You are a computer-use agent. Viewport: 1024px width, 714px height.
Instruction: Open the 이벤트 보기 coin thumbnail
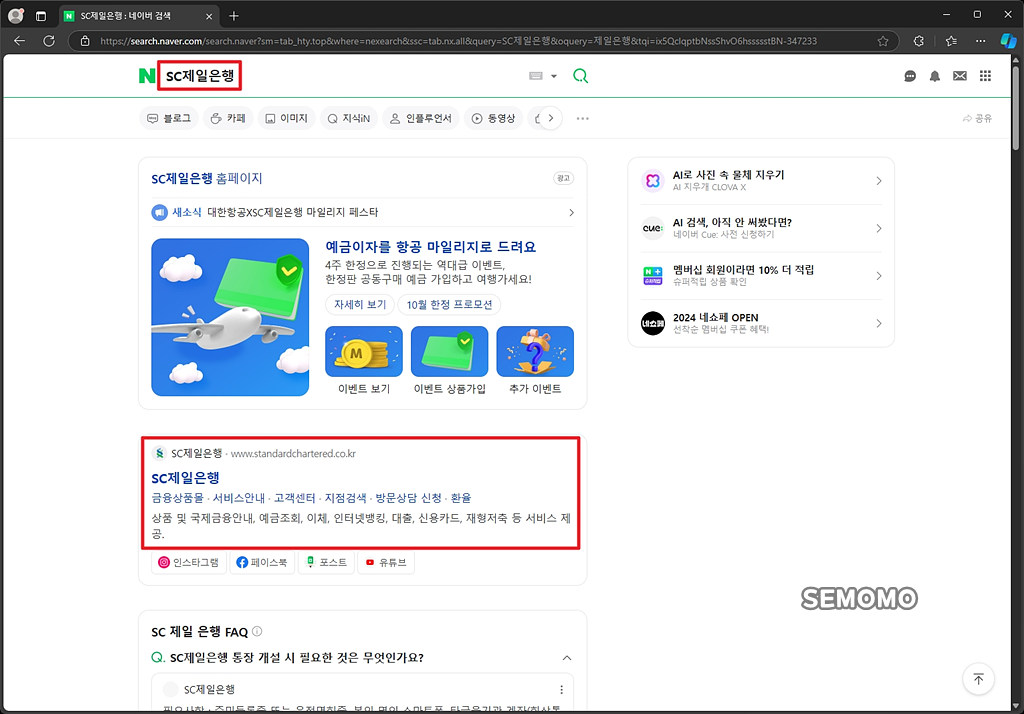coord(364,351)
